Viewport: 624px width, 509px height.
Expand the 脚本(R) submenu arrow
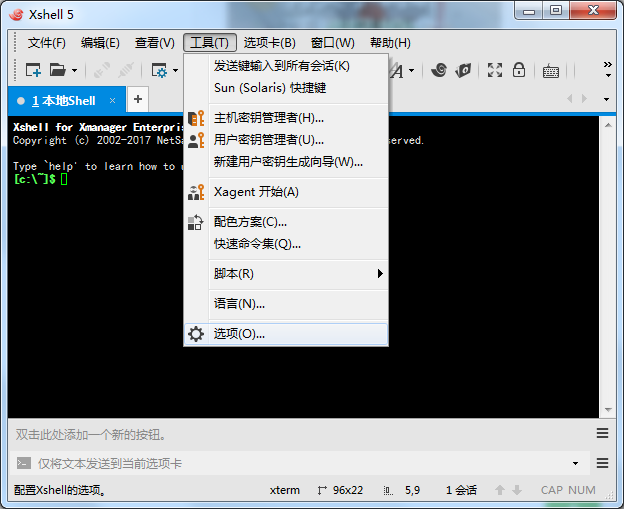click(x=380, y=273)
